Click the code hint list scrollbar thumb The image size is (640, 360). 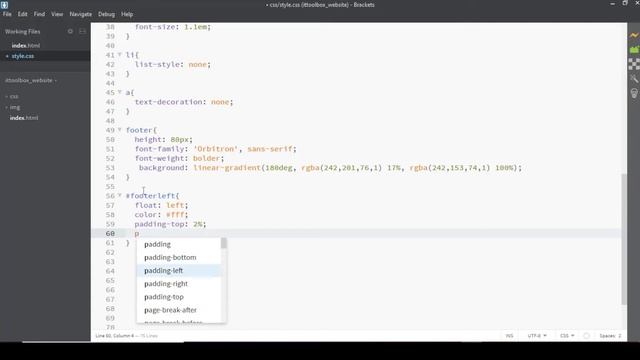[x=224, y=243]
